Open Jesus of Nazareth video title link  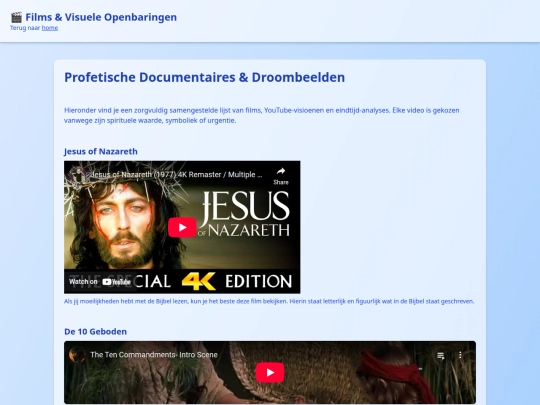tap(177, 175)
